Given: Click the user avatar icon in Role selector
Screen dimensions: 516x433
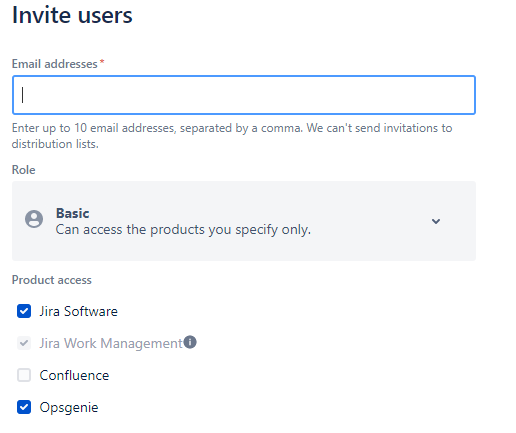Looking at the screenshot, I should point(34,219).
